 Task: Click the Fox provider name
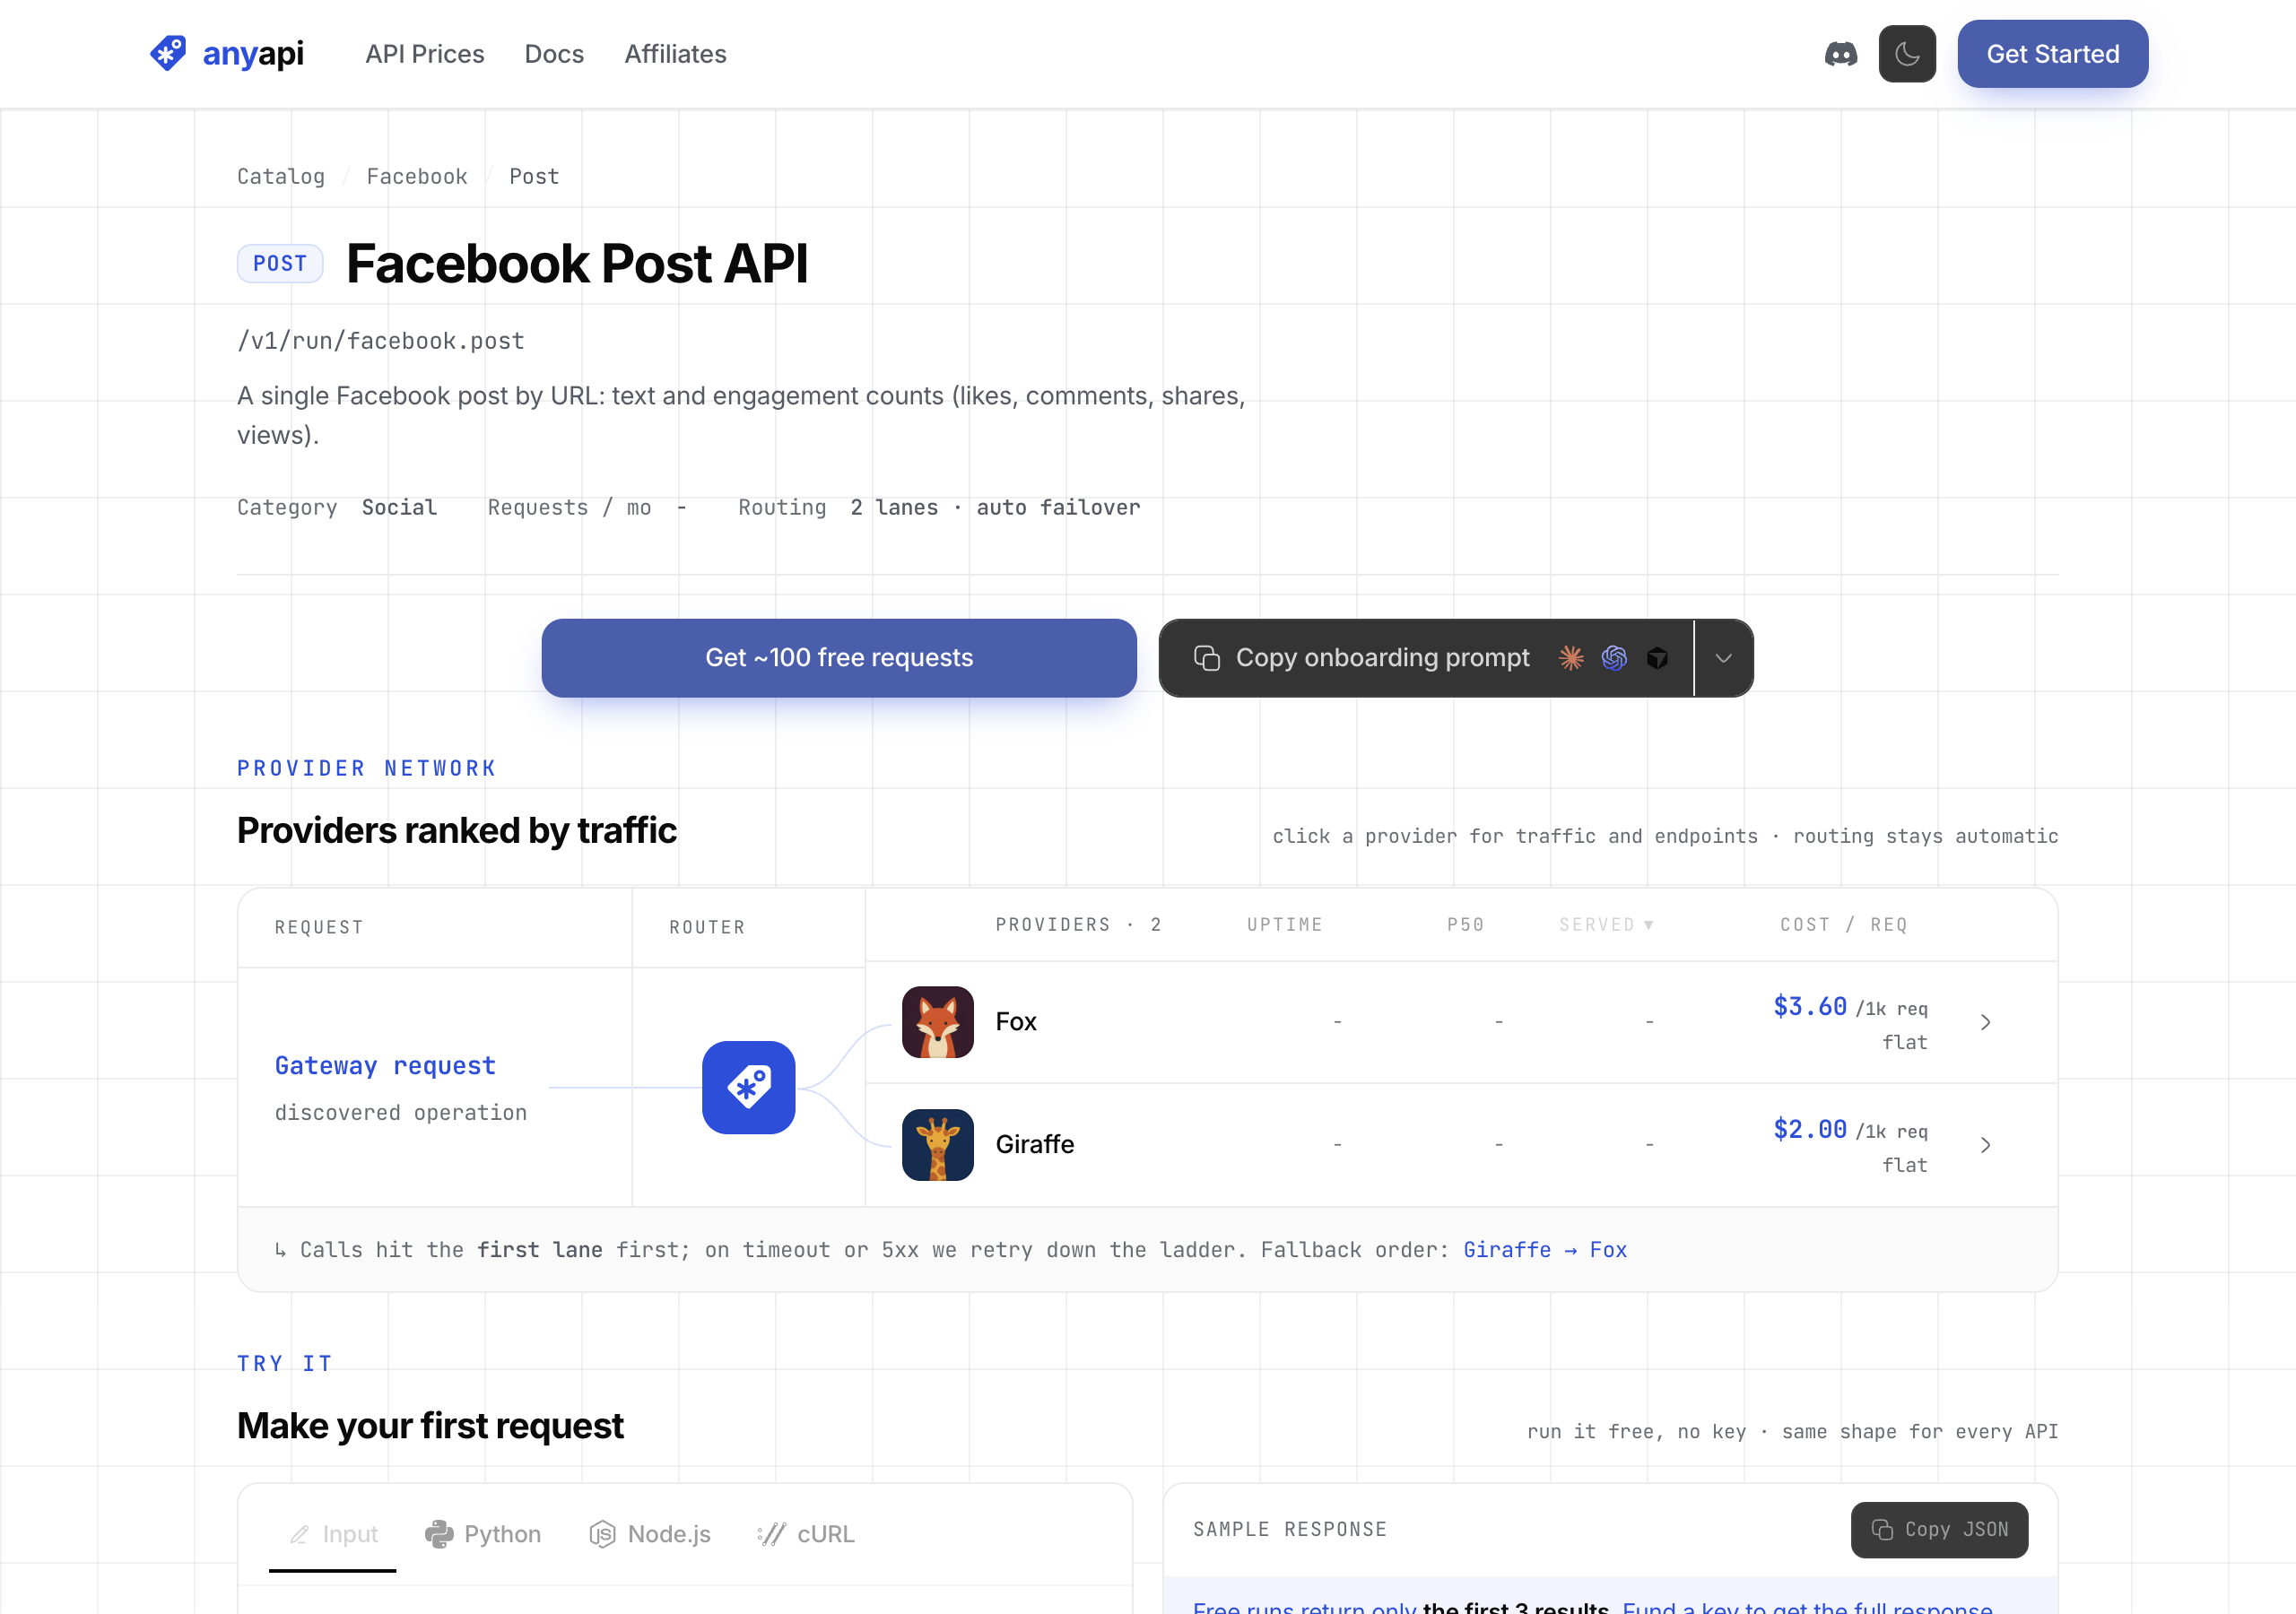(x=1016, y=1022)
